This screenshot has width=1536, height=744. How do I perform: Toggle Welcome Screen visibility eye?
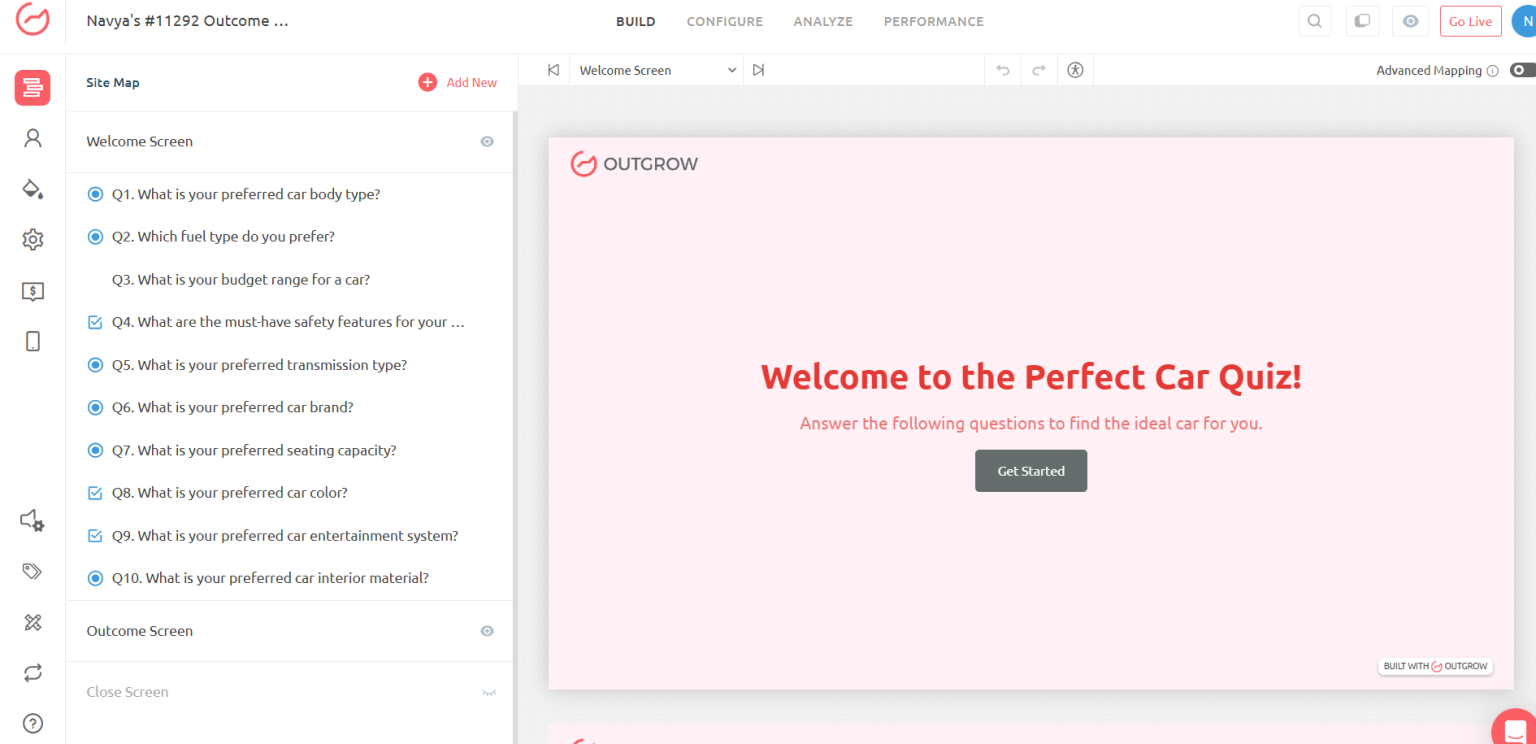click(487, 142)
